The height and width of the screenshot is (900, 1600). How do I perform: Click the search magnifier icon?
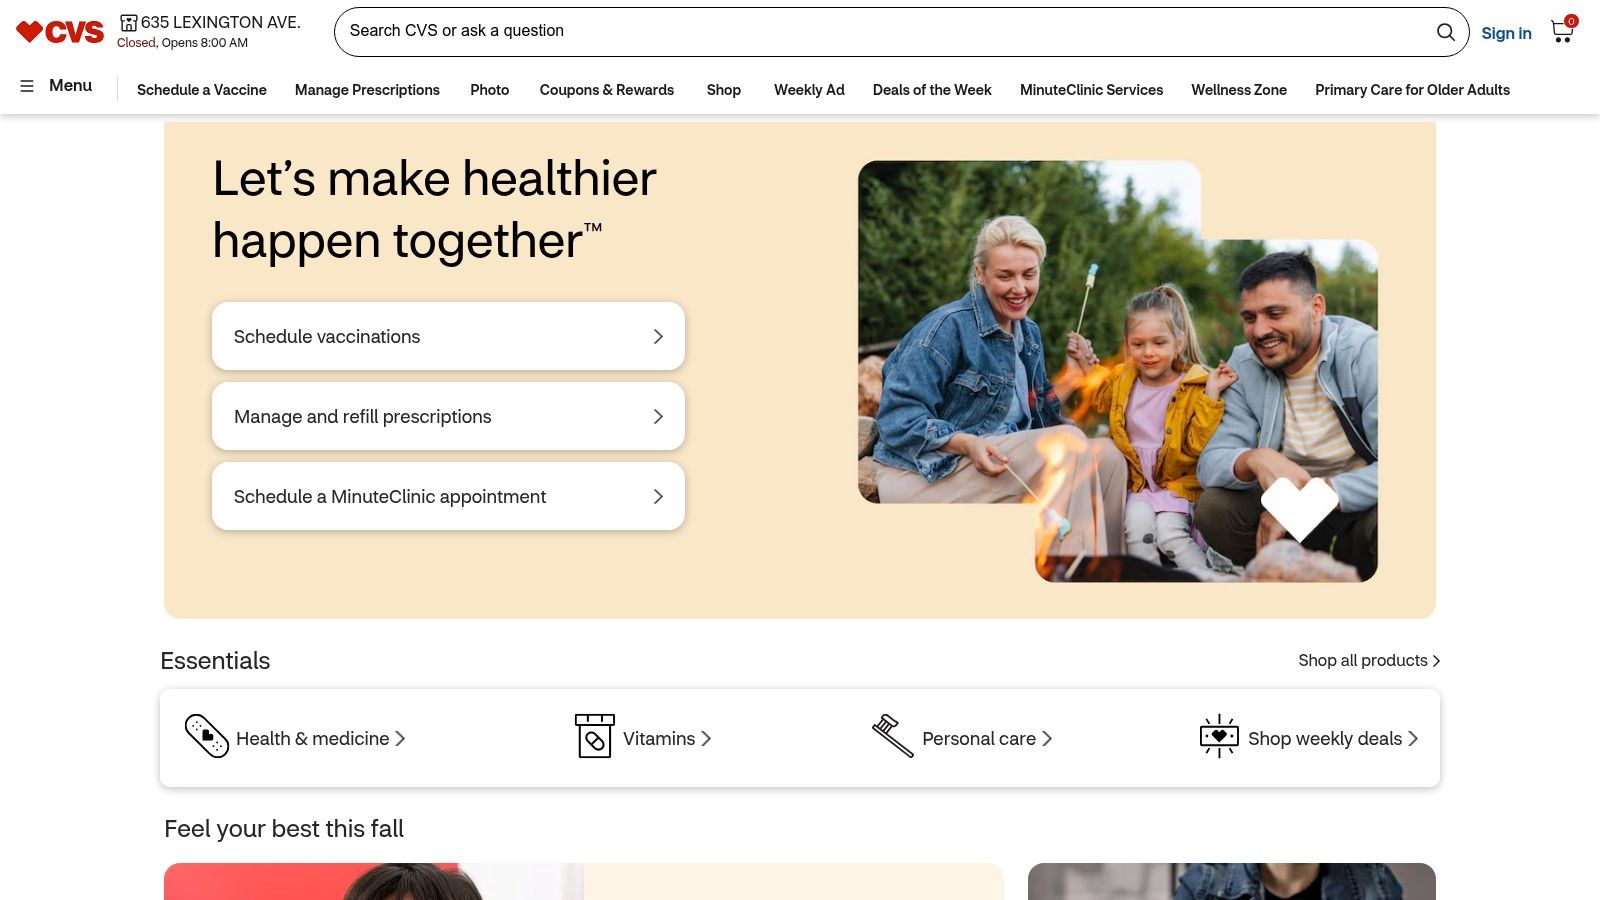click(x=1445, y=32)
